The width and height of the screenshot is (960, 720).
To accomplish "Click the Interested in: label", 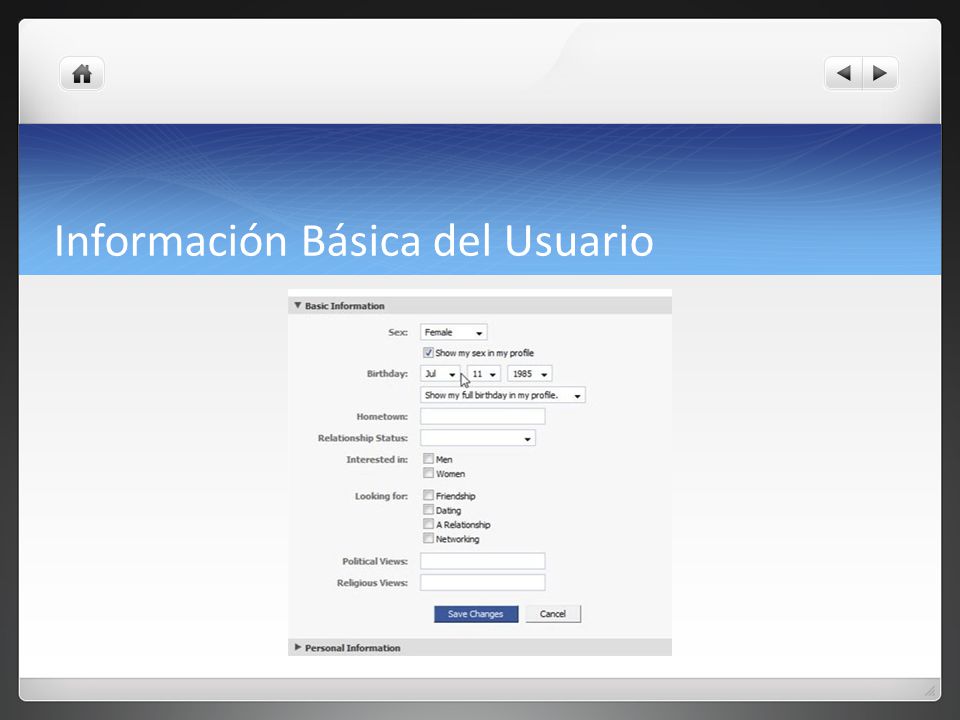I will coord(377,460).
